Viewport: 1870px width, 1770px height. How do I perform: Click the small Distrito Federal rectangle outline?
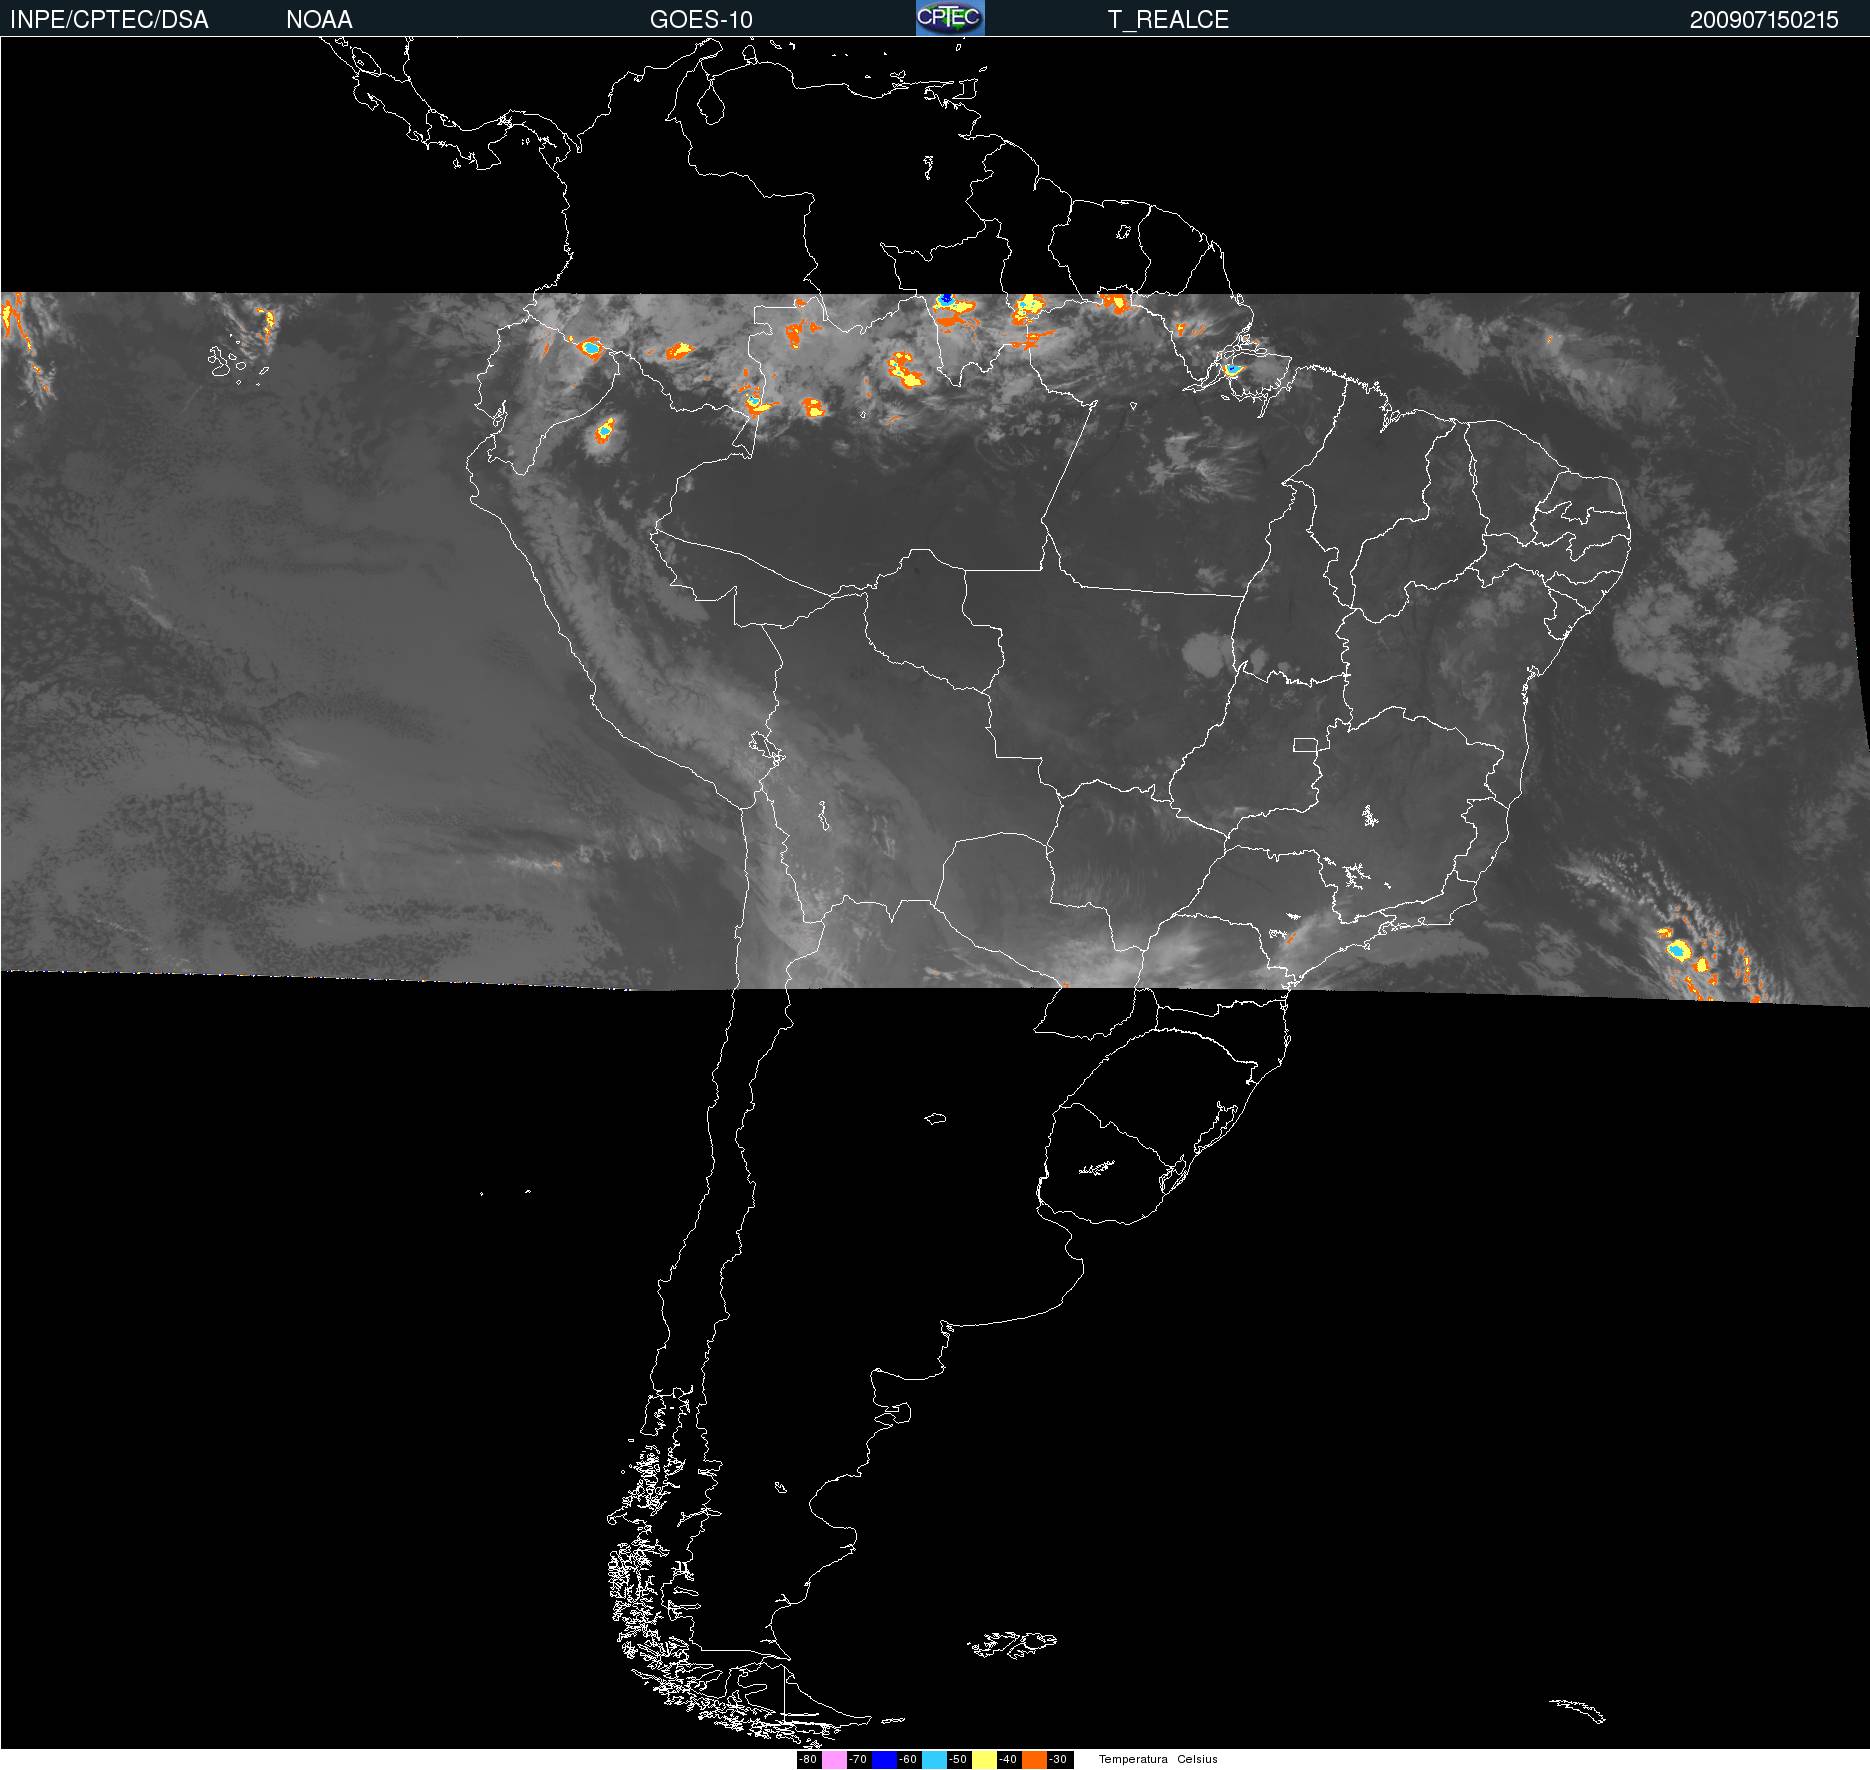pos(1305,744)
